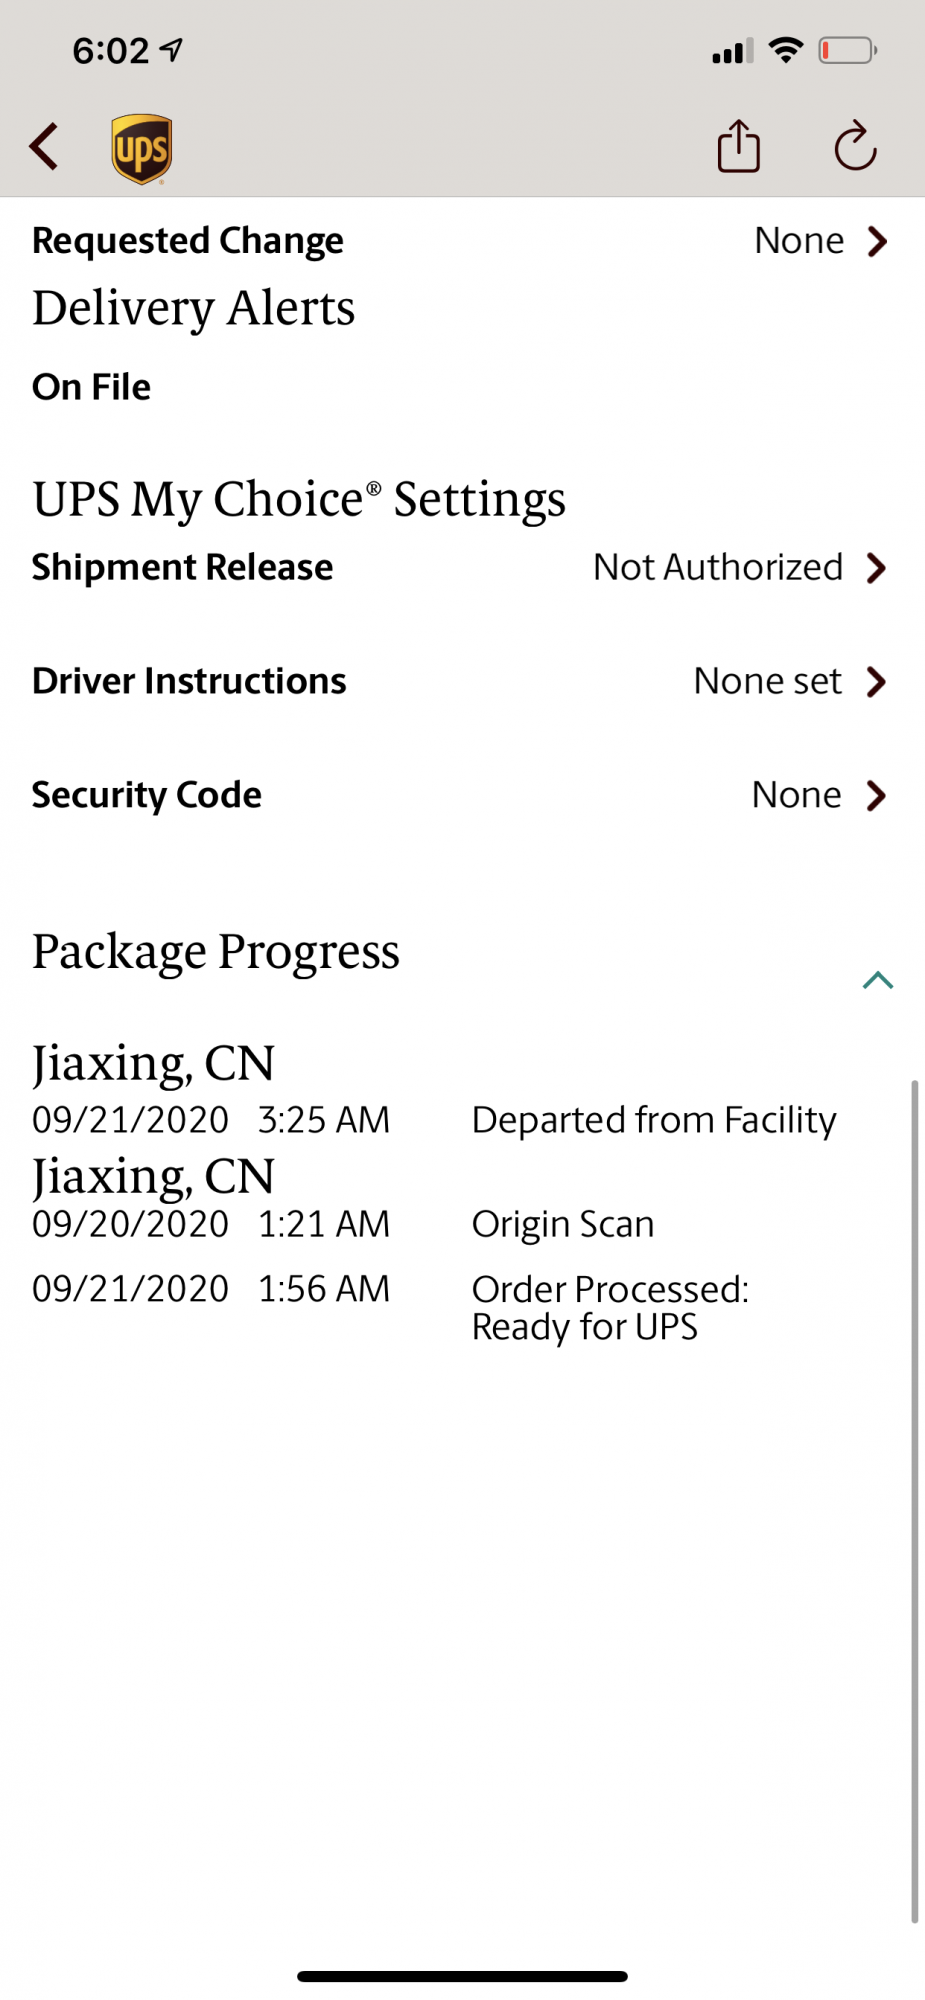Collapse the Package Progress section
The image size is (925, 2000).
coord(877,980)
